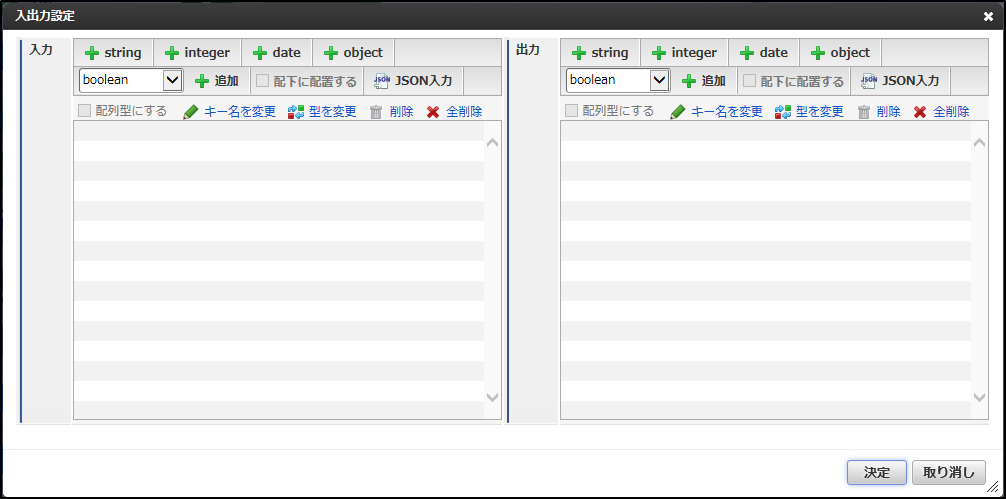Screen dimensions: 1006x499
Task: Check 配列型にする in the 入力 panel
Action: 85,111
